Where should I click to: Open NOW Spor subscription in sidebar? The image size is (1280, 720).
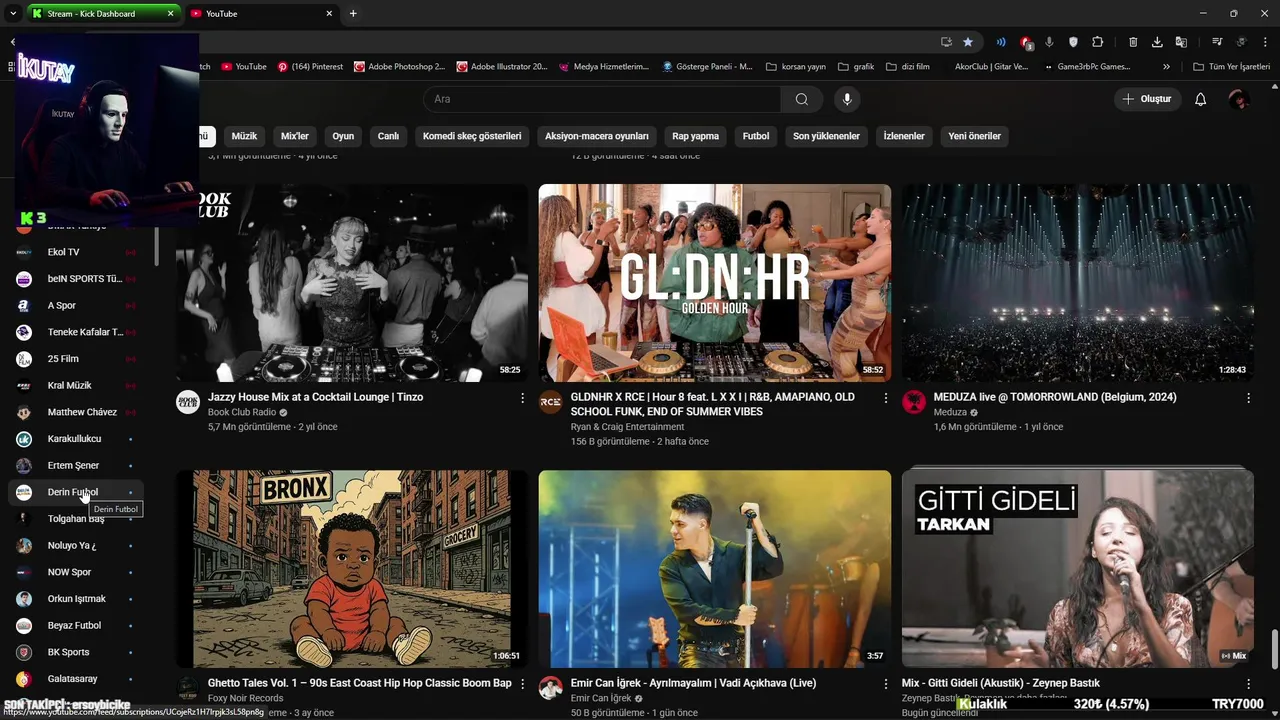[x=76, y=572]
